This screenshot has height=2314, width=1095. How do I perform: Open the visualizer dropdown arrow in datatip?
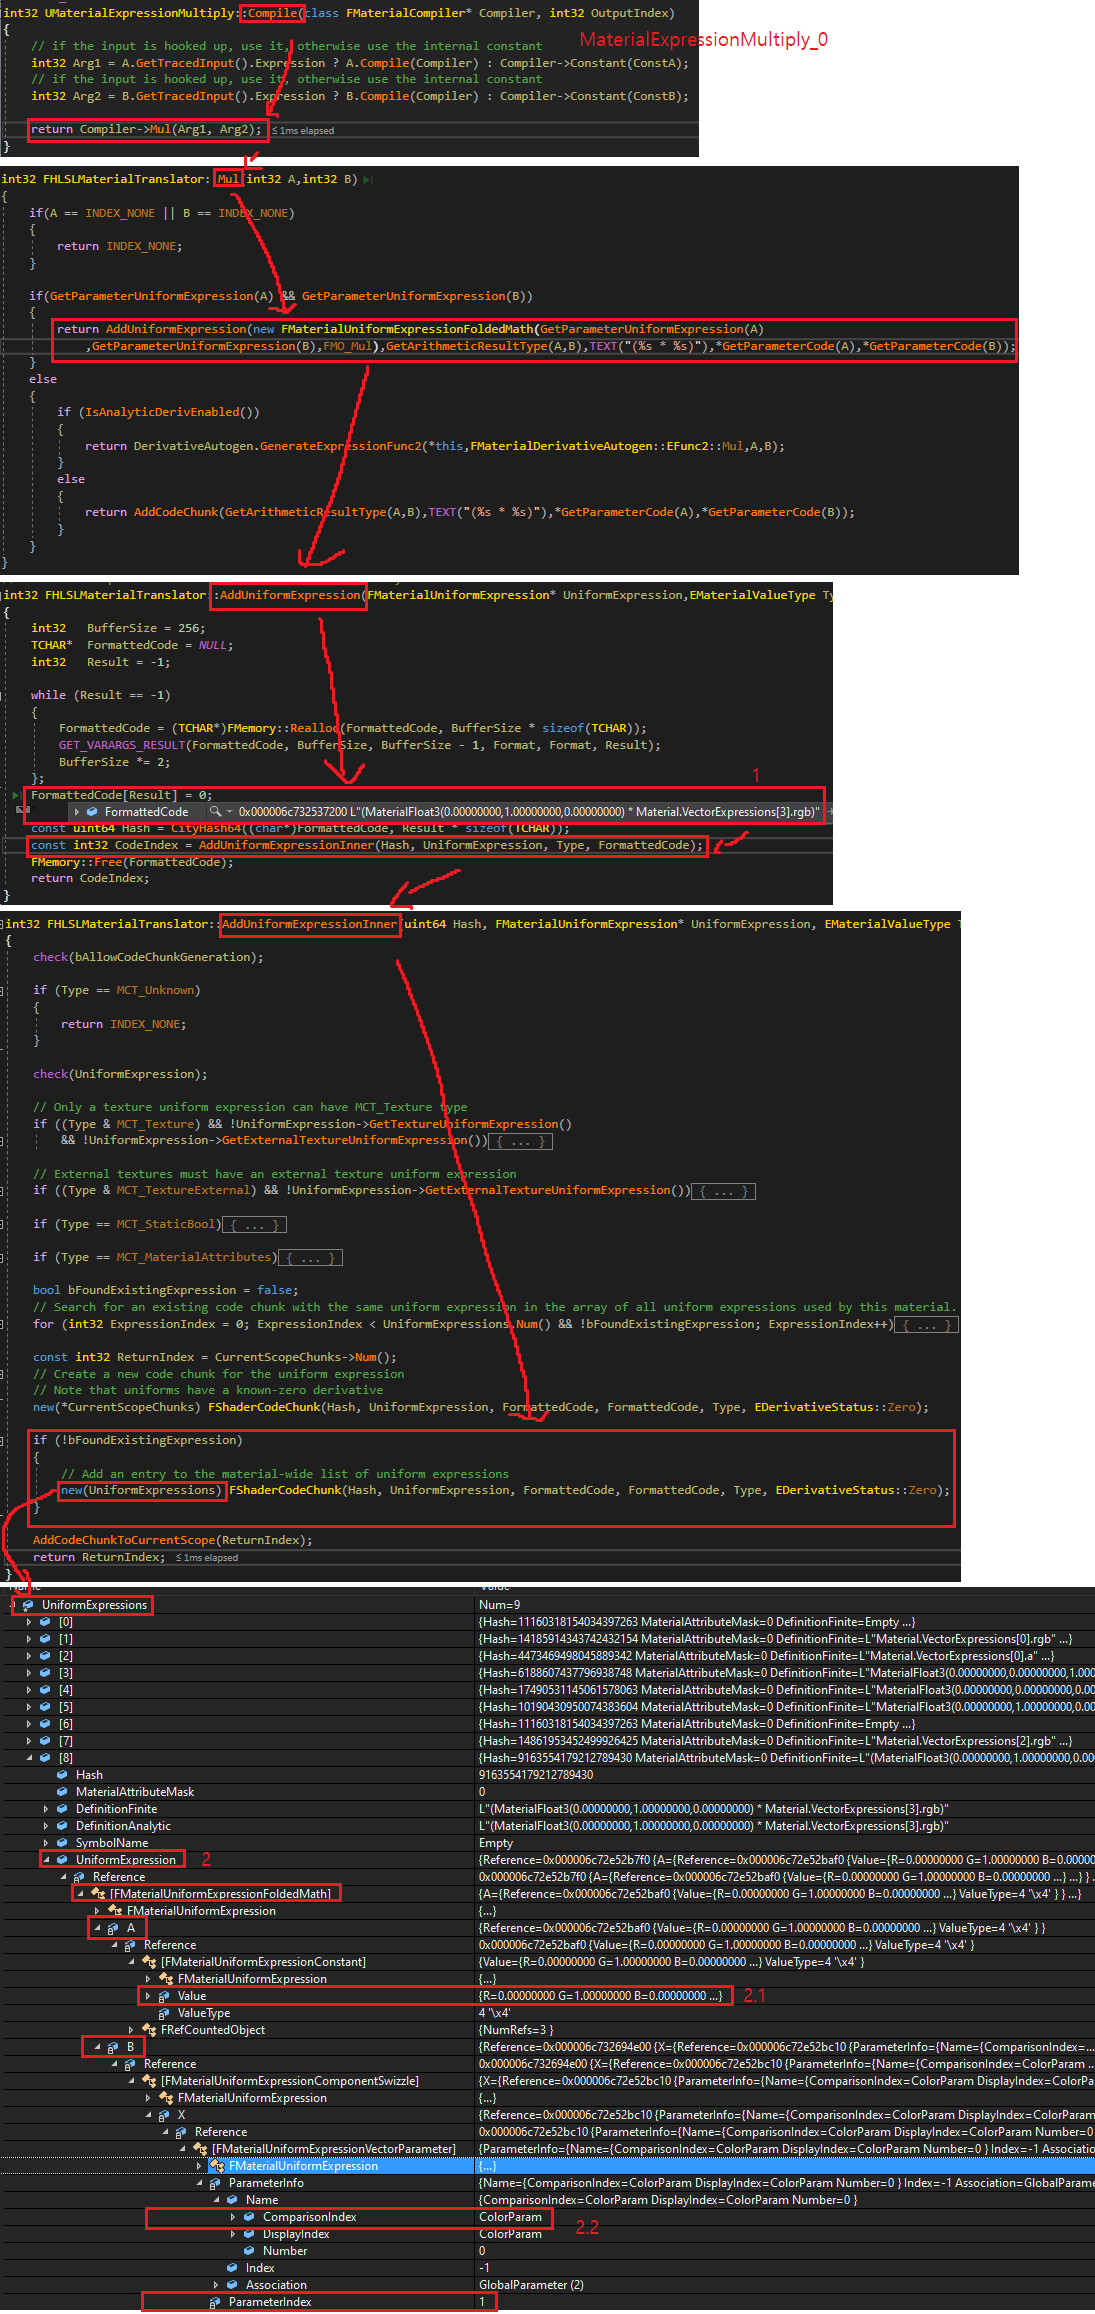(229, 812)
